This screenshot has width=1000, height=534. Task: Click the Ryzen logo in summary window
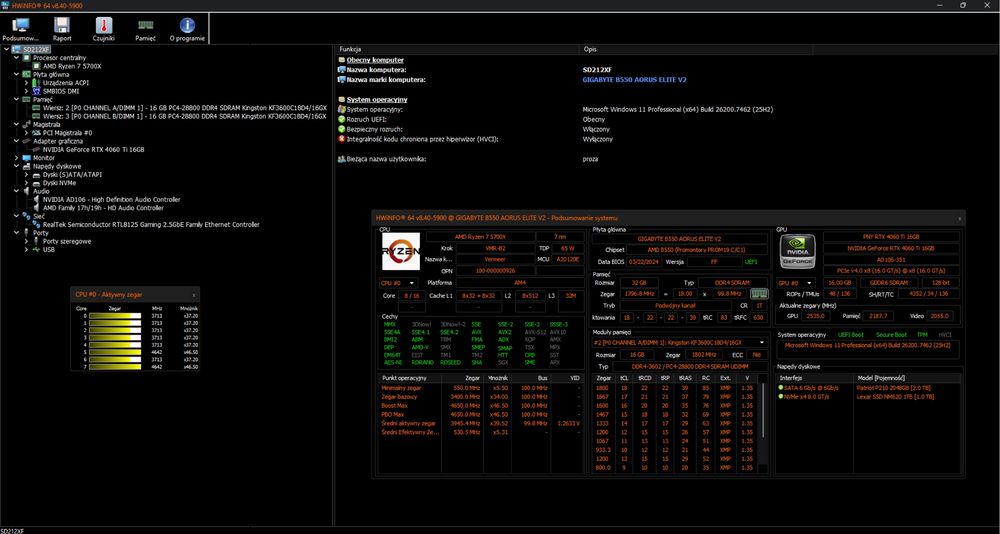(401, 251)
